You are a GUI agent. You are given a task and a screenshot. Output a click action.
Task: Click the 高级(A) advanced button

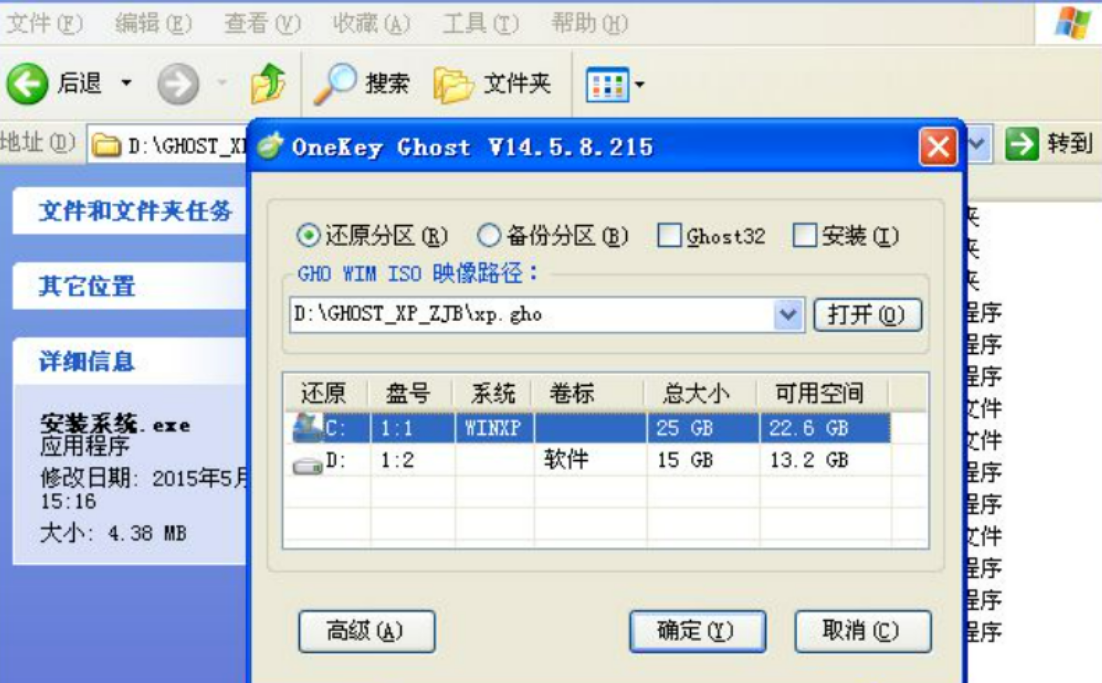[367, 631]
